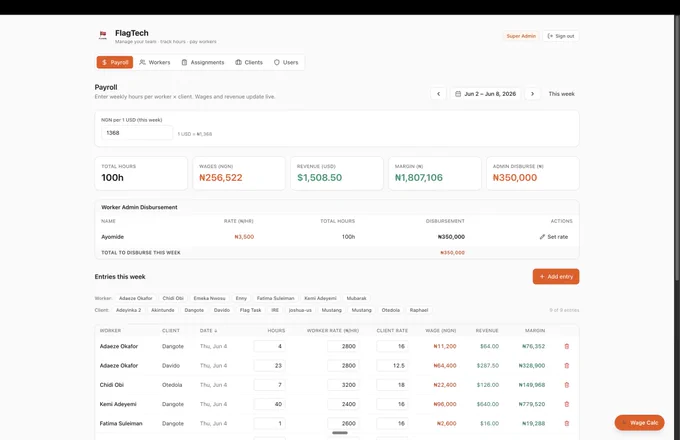Filter by worker Emeka Nwosu chip
680x440 pixels.
(x=209, y=298)
